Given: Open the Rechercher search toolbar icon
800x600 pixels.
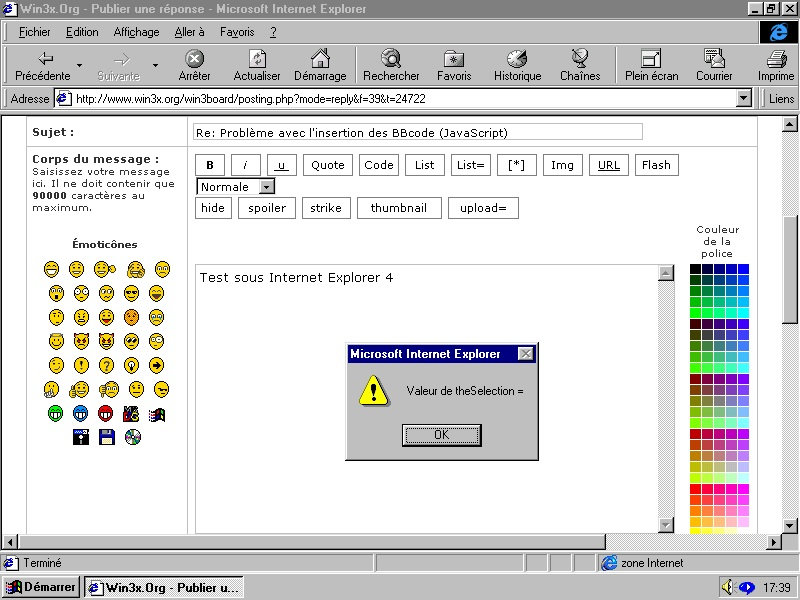Looking at the screenshot, I should point(391,59).
